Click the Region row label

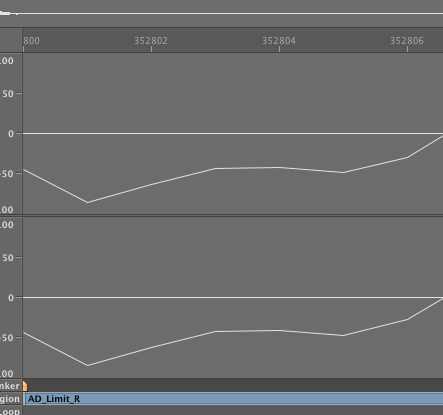point(10,399)
